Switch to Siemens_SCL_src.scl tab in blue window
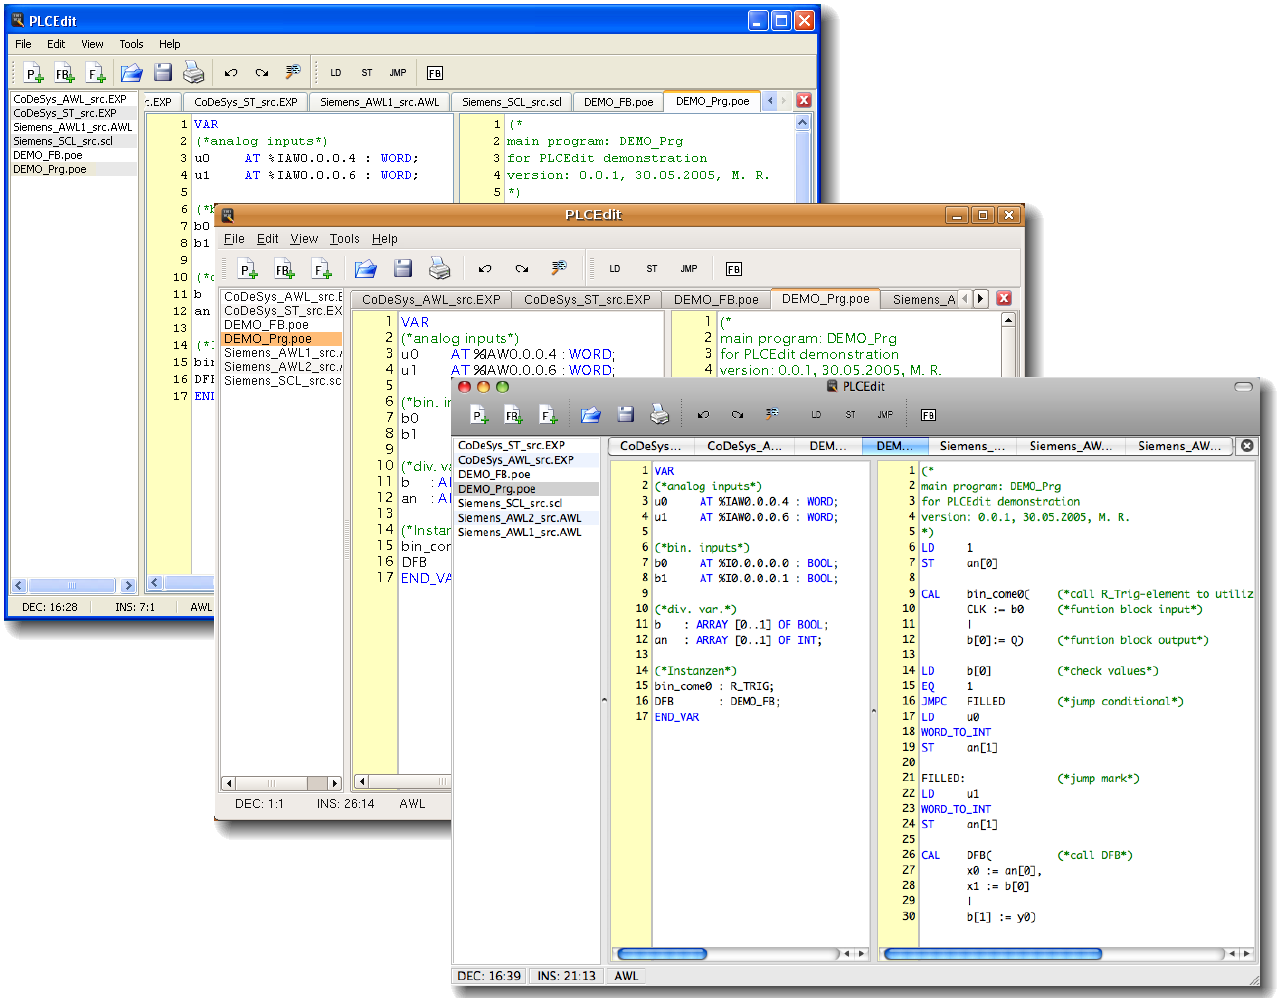Viewport: 1277px width, 998px height. 511,102
